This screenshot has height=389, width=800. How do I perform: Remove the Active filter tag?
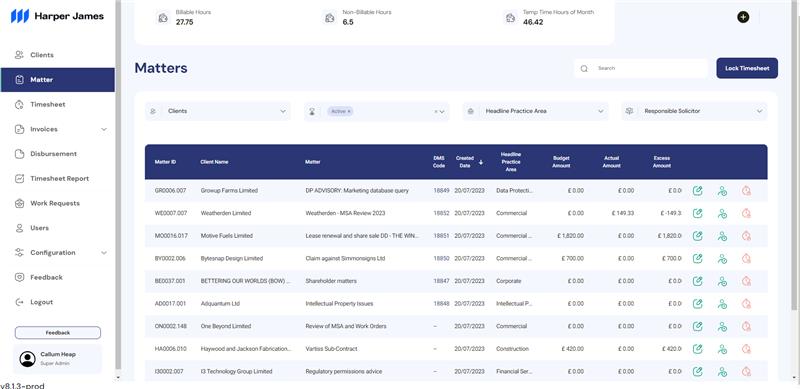[349, 111]
